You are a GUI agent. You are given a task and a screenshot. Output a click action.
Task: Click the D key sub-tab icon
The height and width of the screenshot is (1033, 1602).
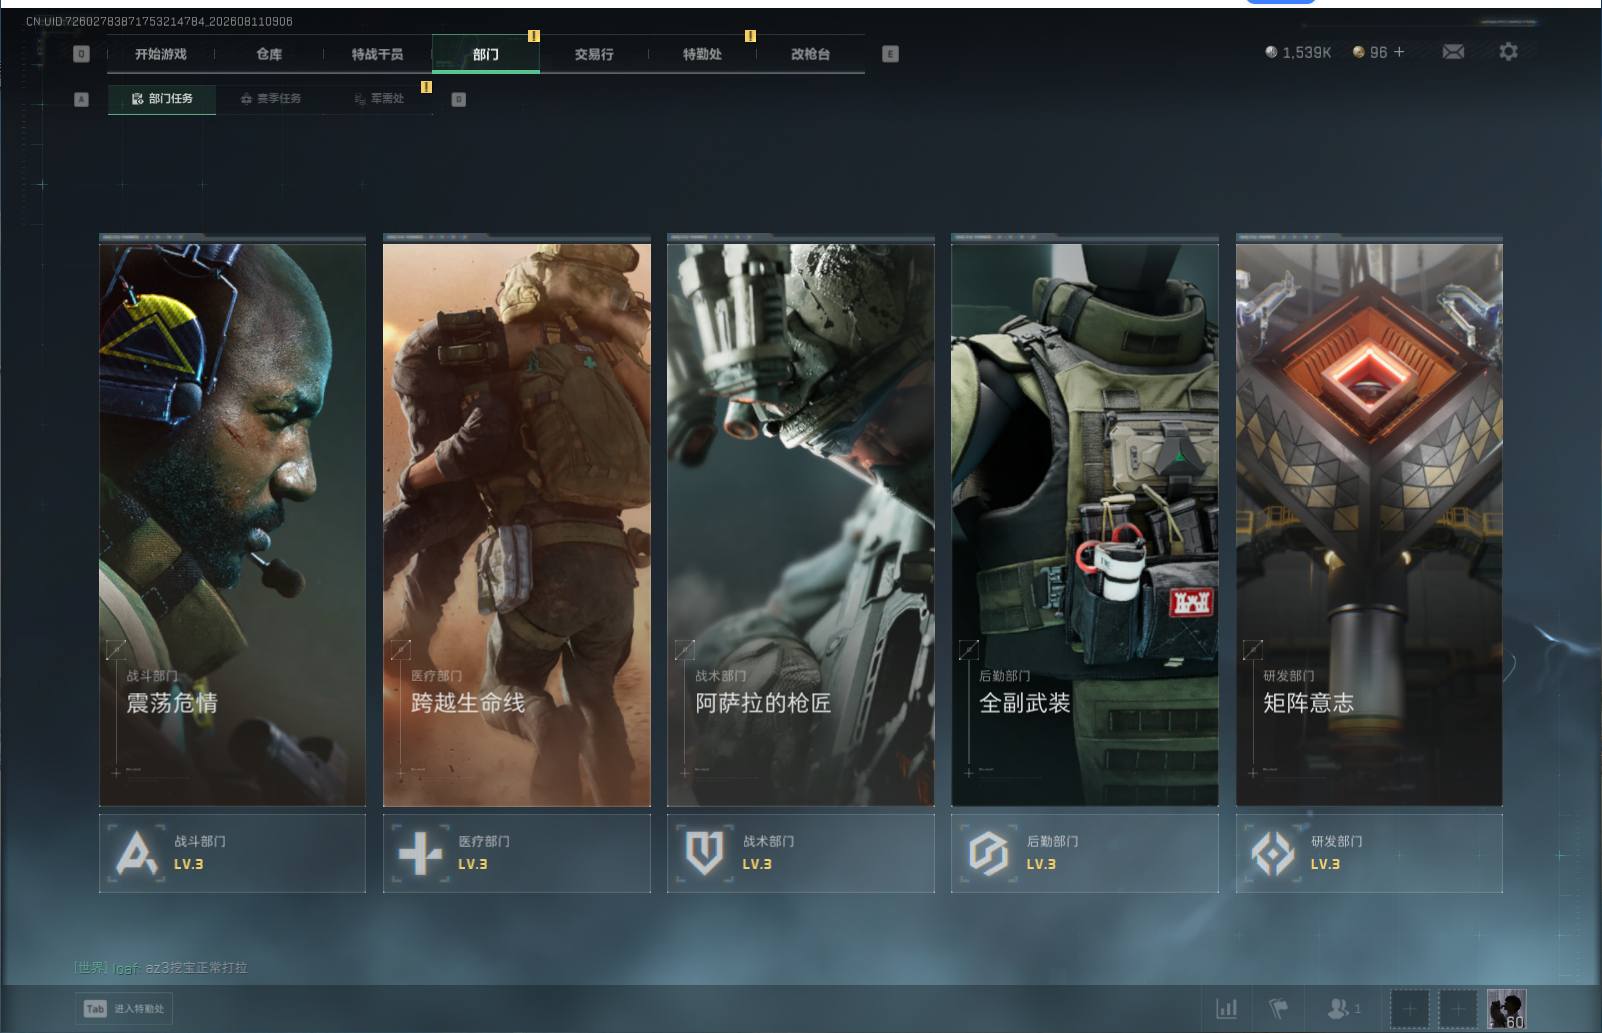[459, 99]
